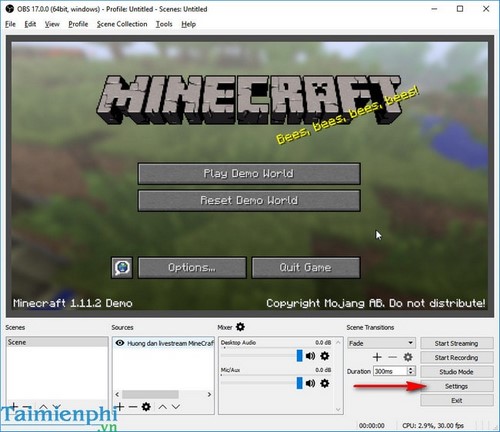
Task: Open the View menu
Action: pos(52,24)
